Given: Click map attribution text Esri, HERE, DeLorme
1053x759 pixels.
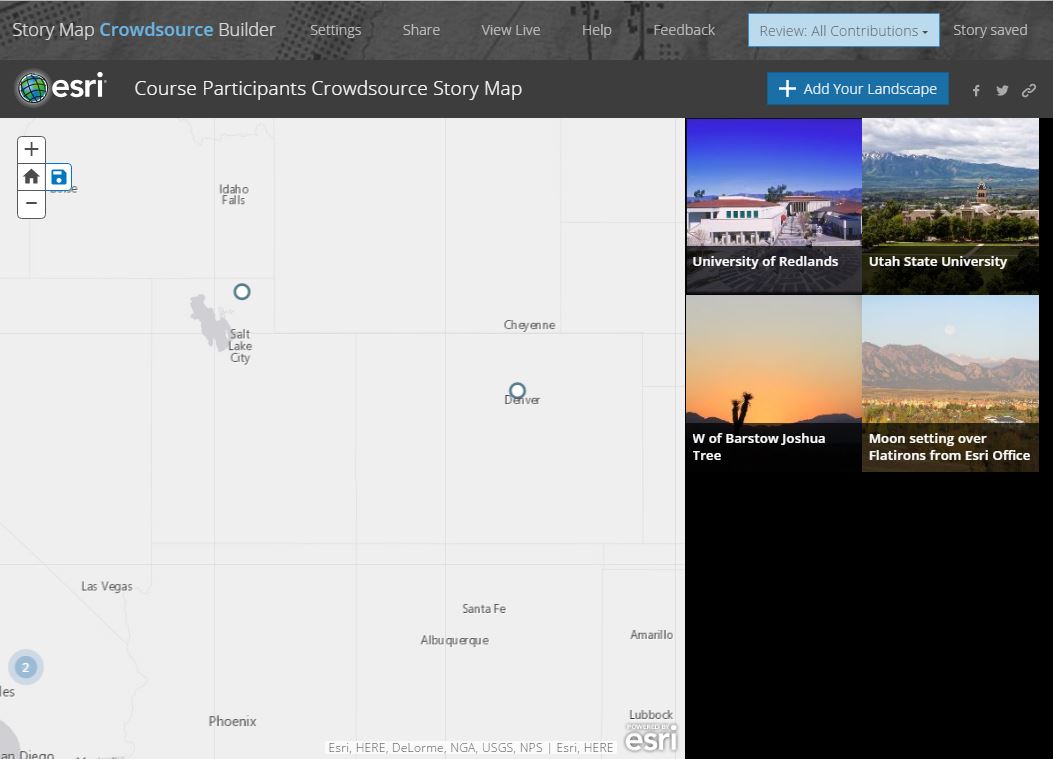Looking at the screenshot, I should coord(470,748).
